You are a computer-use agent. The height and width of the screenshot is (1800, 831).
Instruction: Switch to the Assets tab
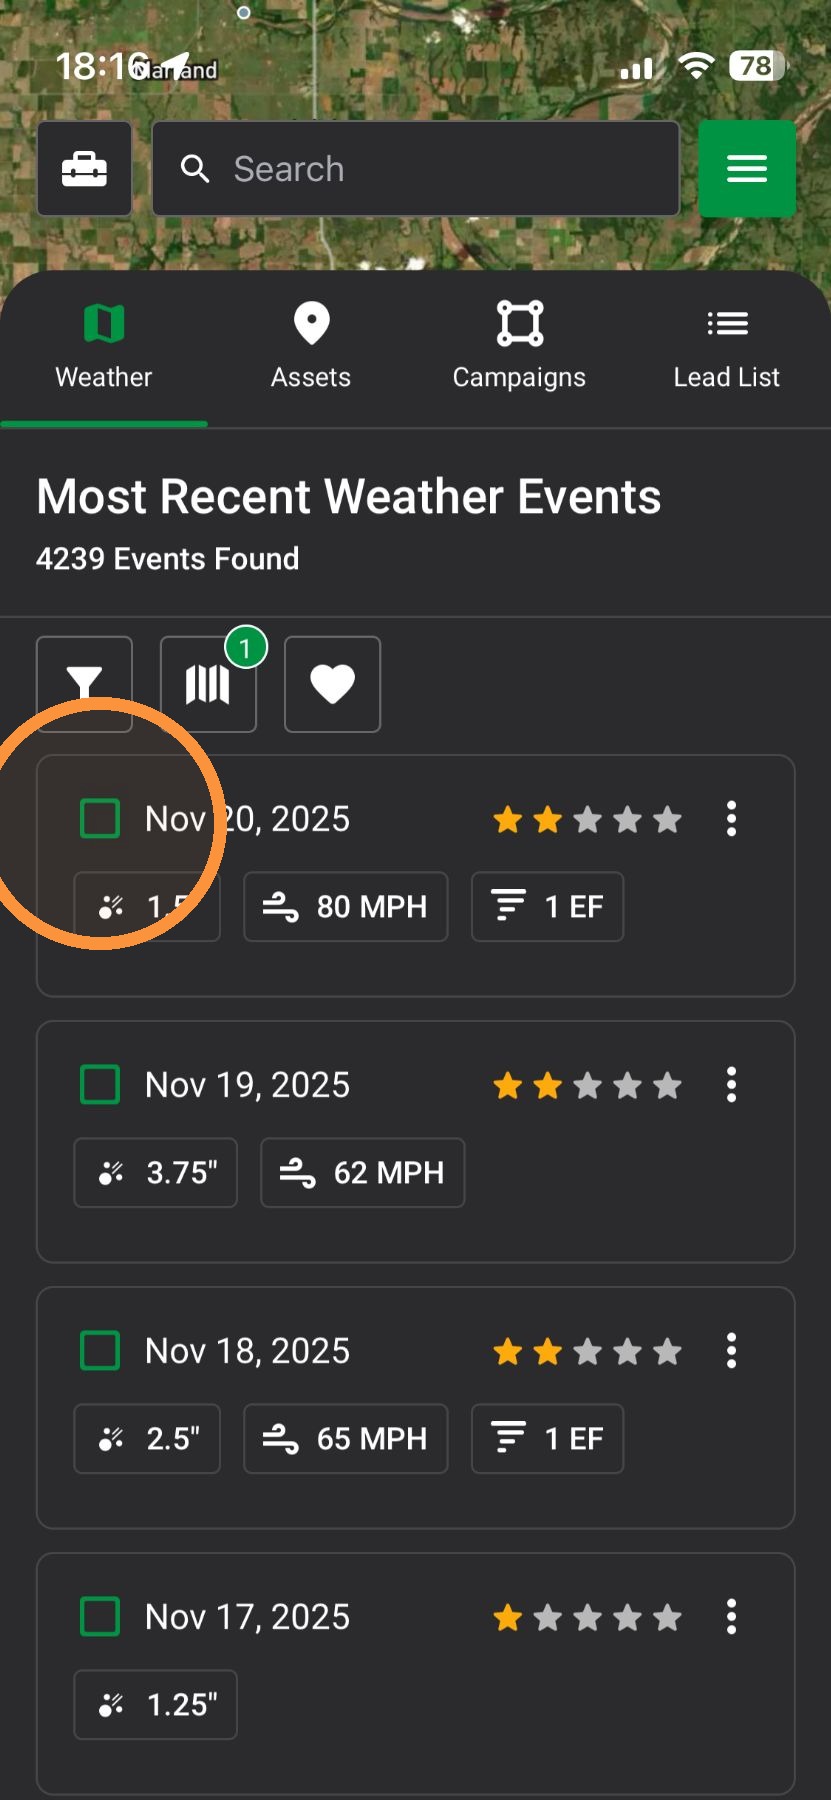(x=311, y=347)
